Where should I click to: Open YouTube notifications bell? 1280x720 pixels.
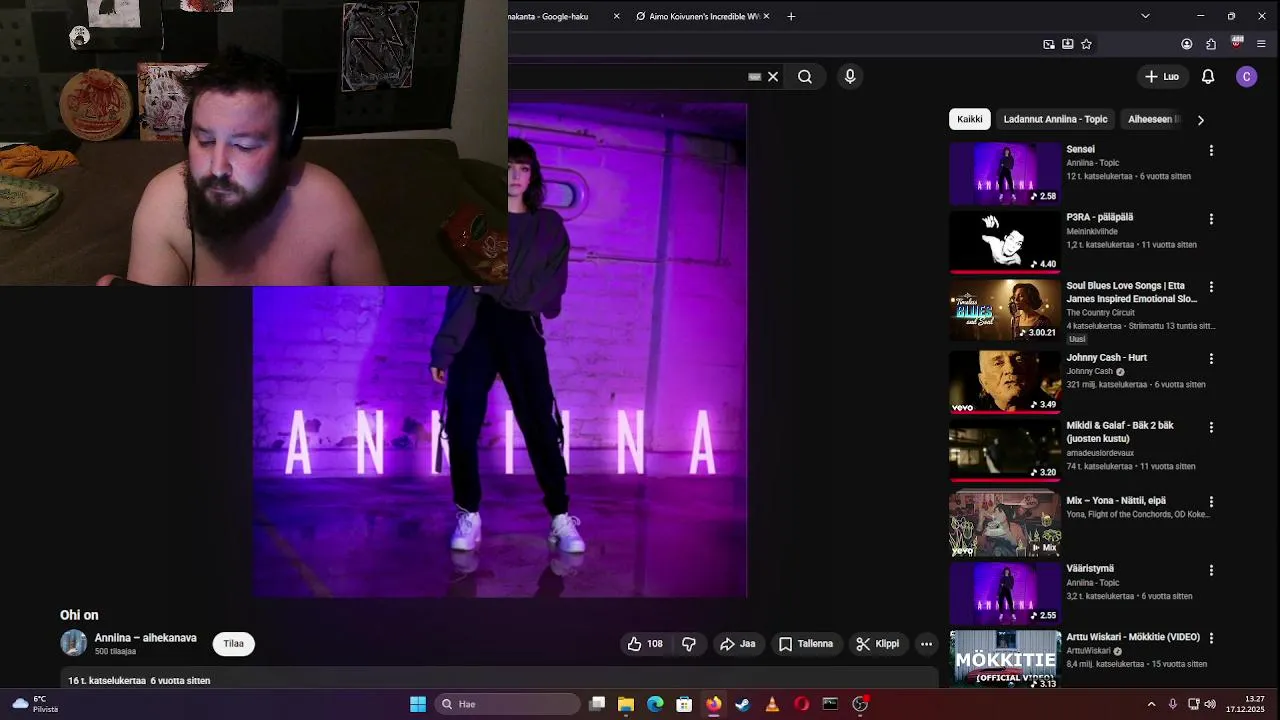(1208, 77)
